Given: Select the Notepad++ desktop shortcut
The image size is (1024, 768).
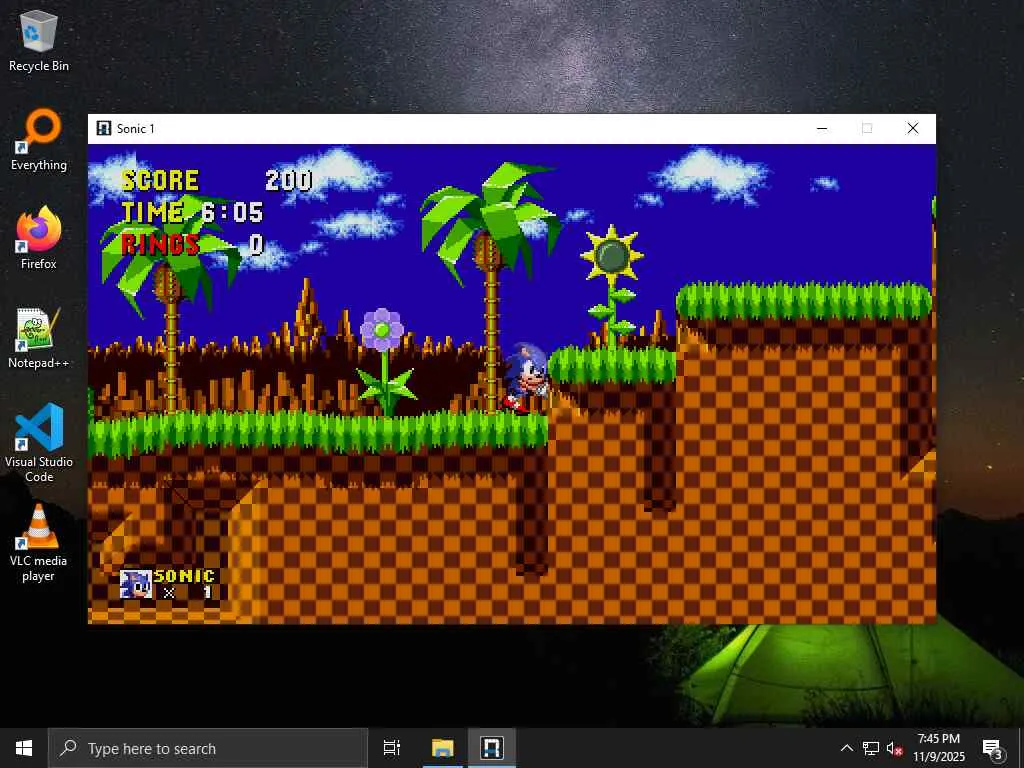Looking at the screenshot, I should (x=39, y=338).
